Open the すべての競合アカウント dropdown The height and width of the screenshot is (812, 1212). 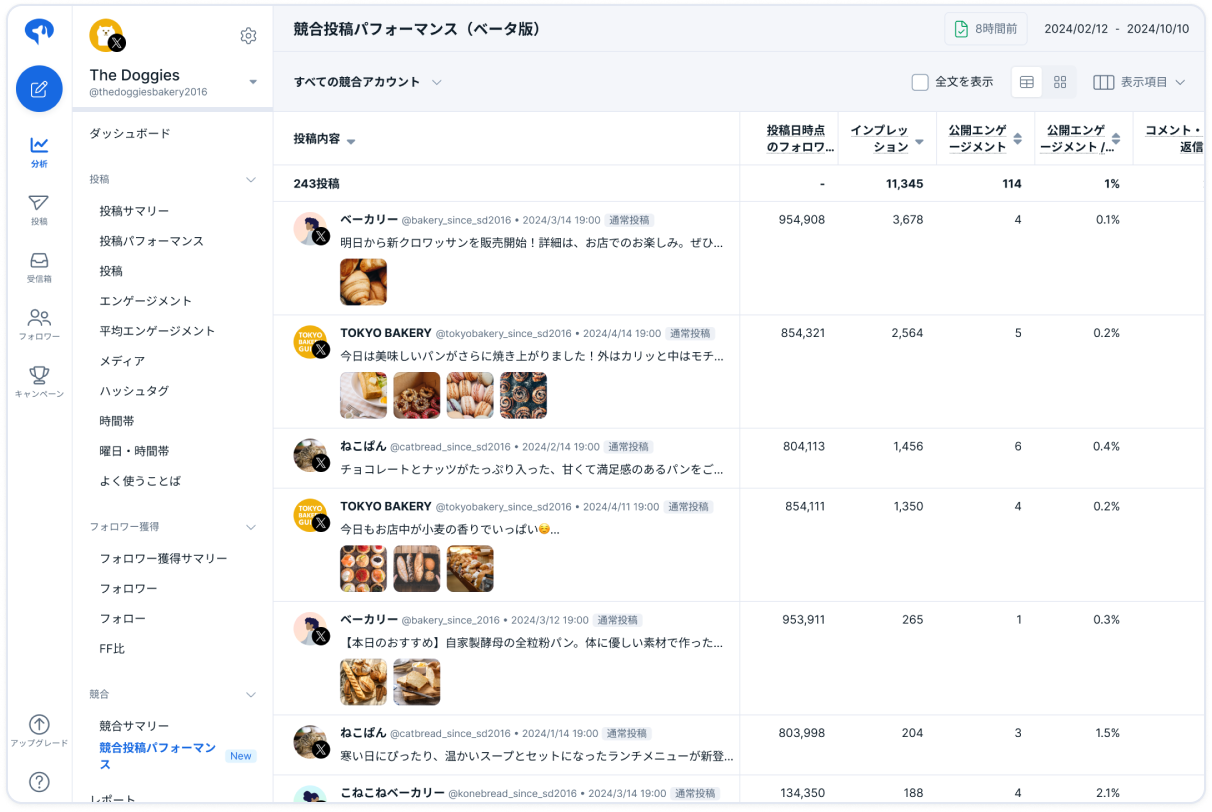[x=367, y=82]
